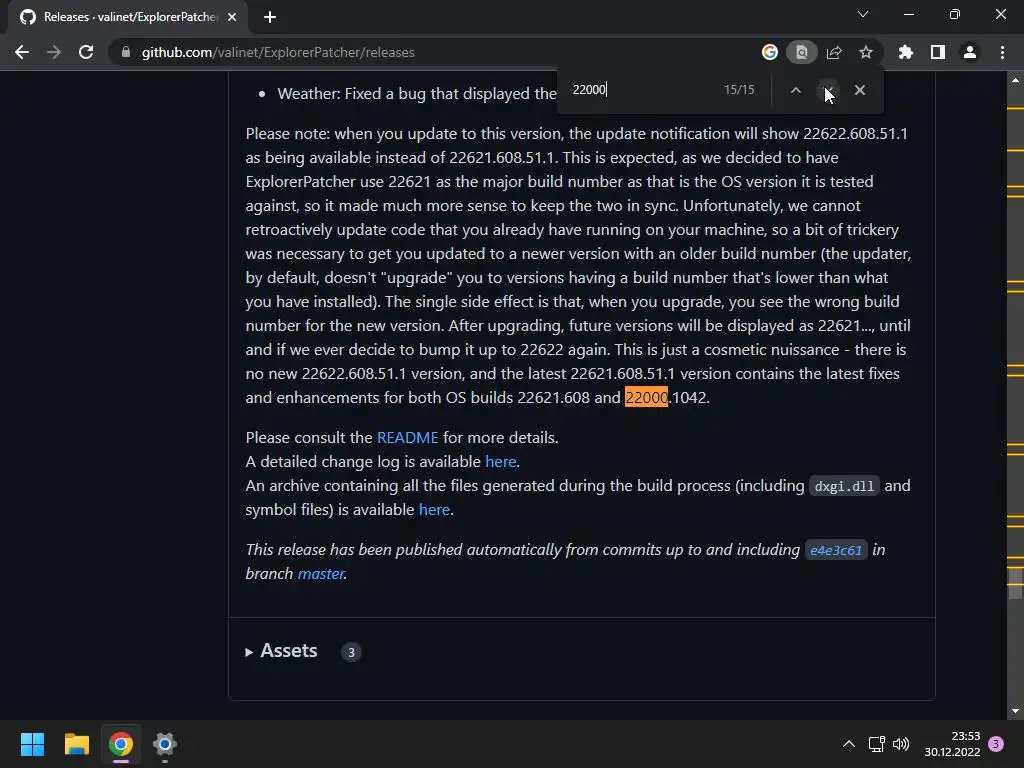This screenshot has width=1024, height=768.
Task: Open the tab search dropdown chevron
Action: [863, 14]
